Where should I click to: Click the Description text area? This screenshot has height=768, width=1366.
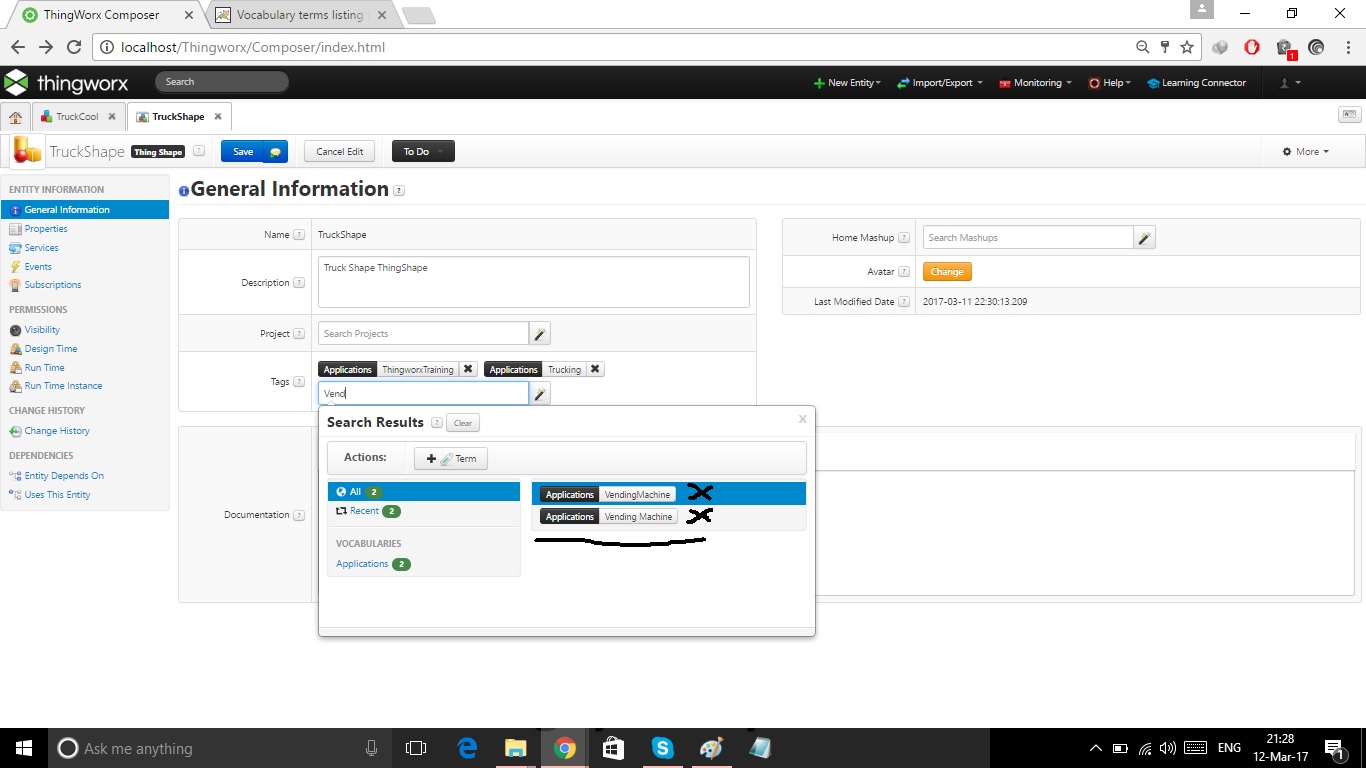pyautogui.click(x=533, y=282)
